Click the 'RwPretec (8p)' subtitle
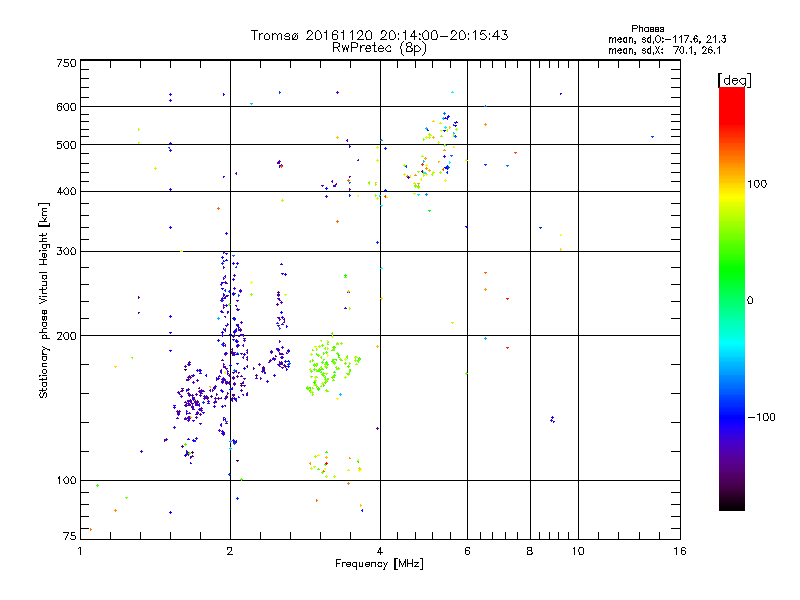 tap(379, 48)
